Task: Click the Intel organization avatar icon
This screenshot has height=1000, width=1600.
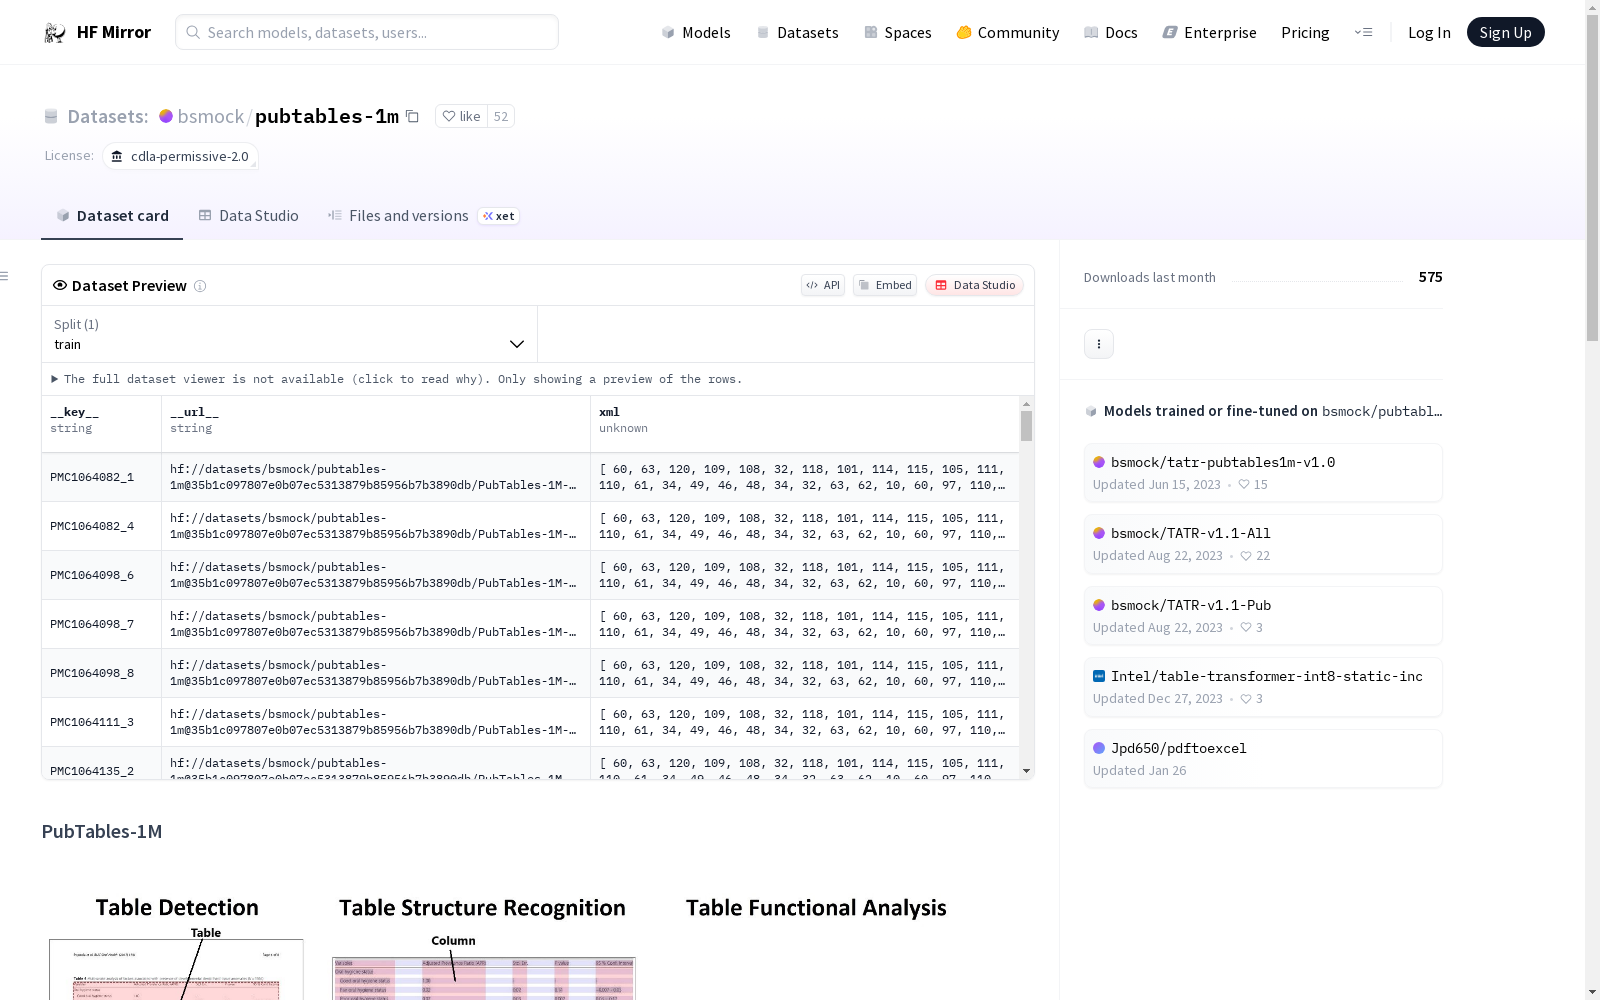Action: point(1099,676)
